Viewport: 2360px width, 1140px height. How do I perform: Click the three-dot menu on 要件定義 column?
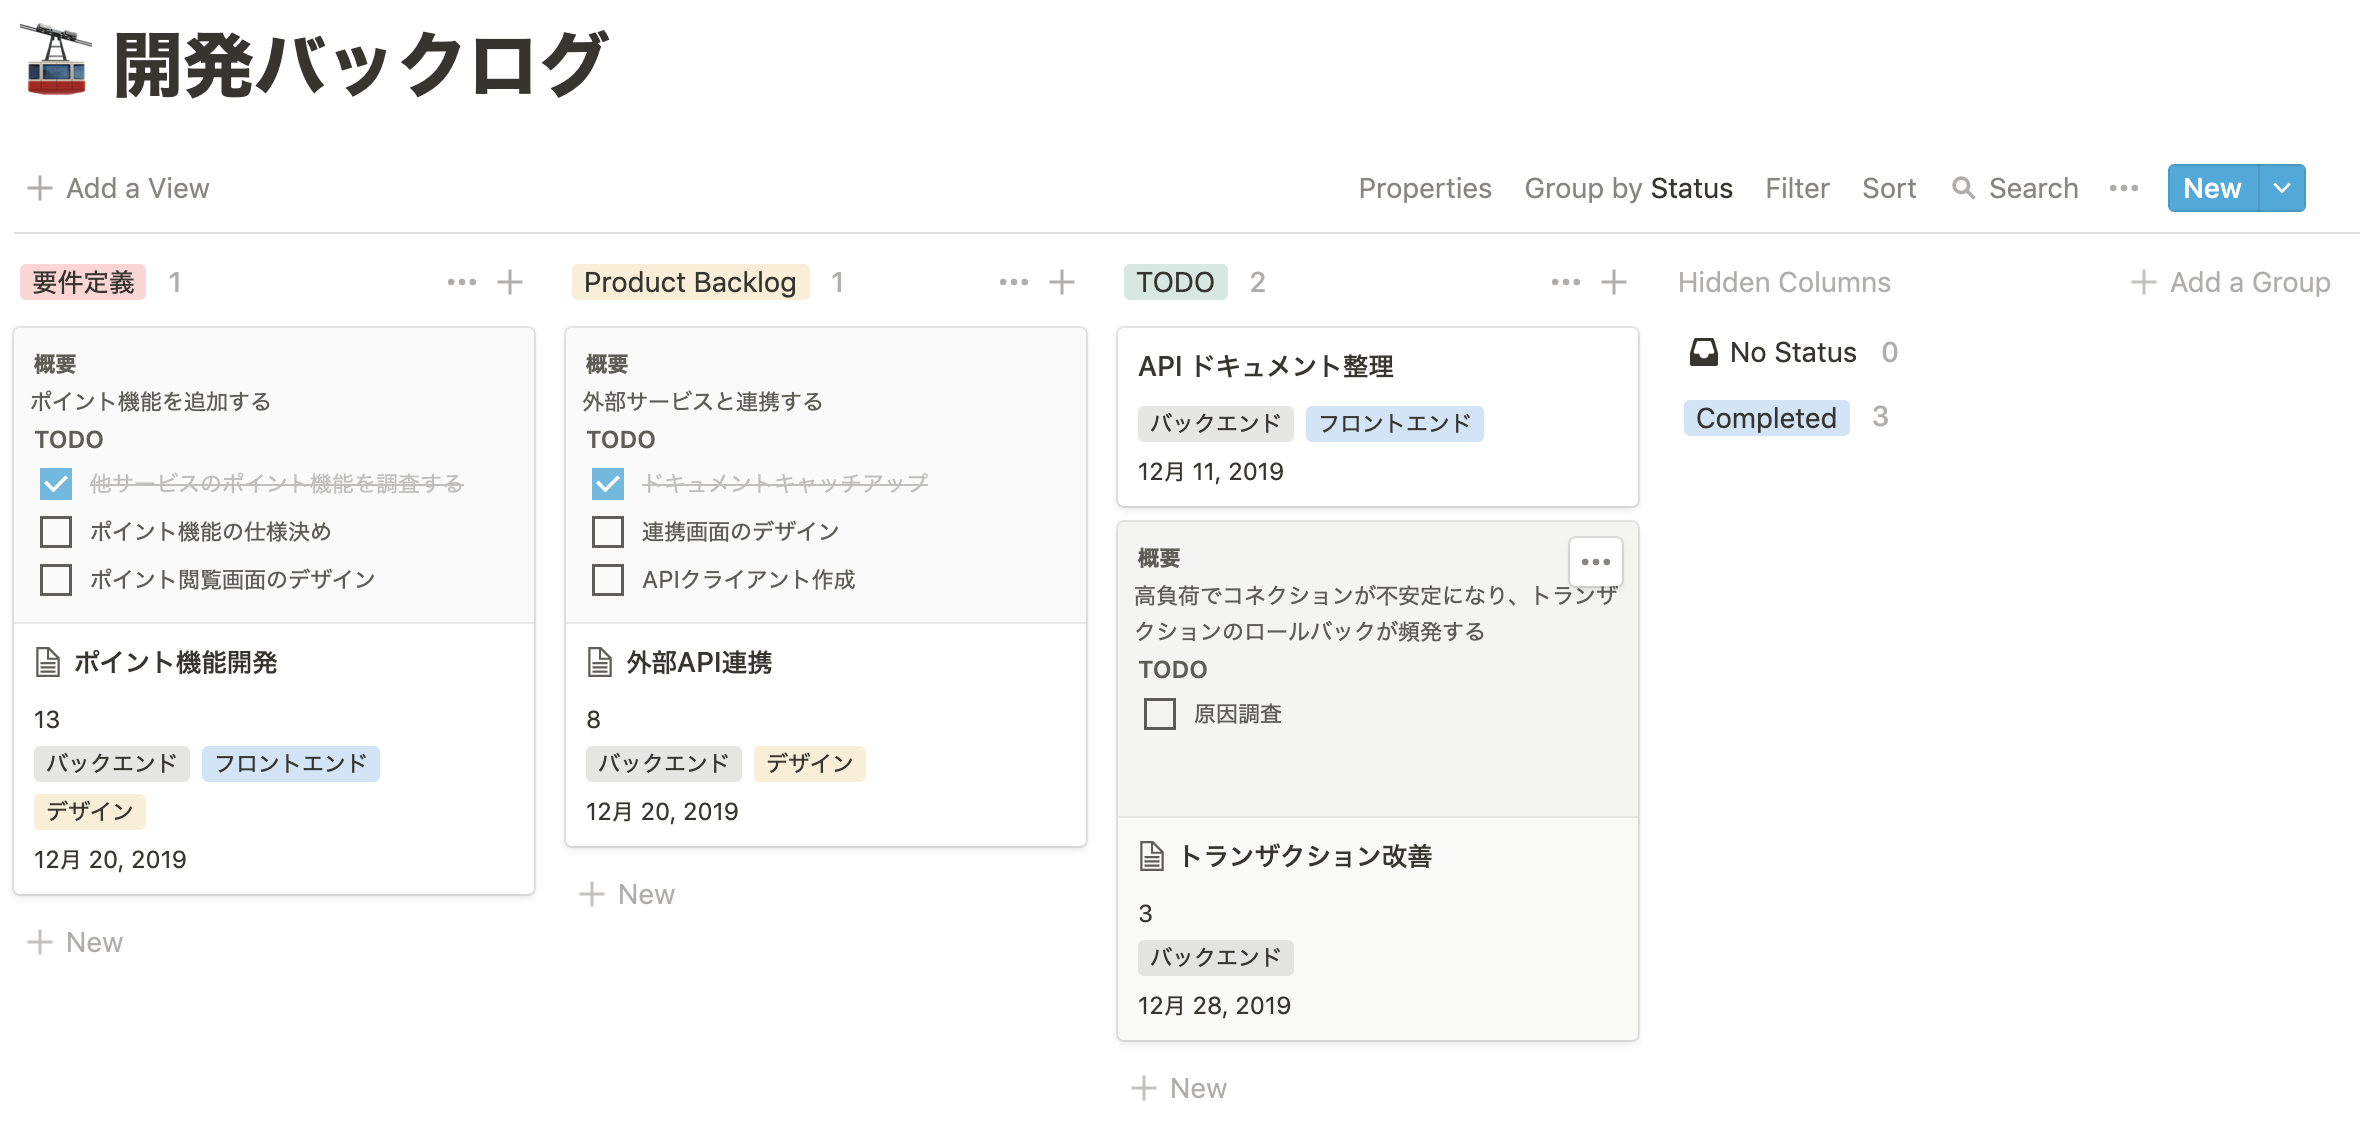[x=462, y=280]
